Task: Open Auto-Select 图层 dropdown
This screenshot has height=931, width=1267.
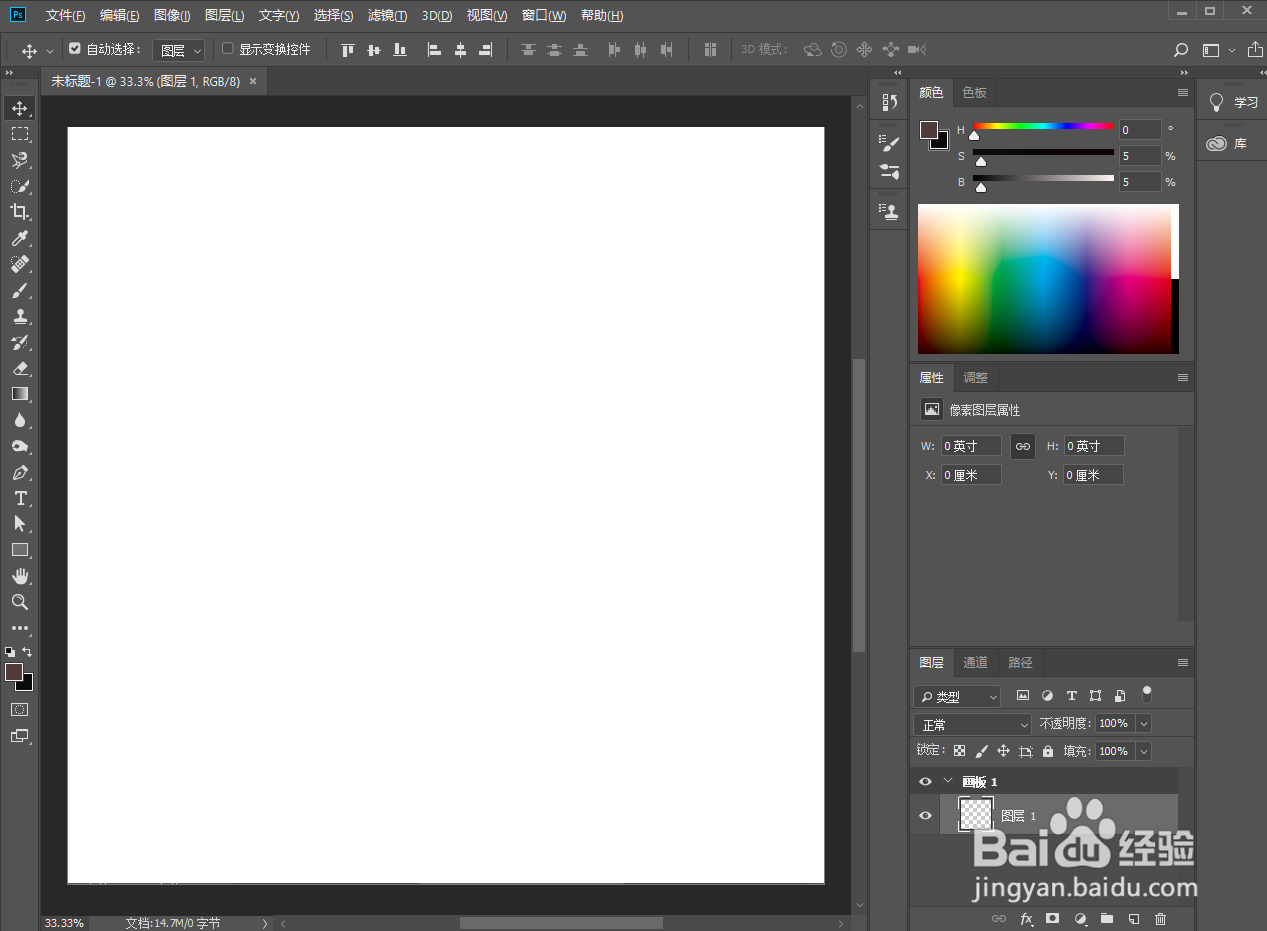Action: (x=179, y=50)
